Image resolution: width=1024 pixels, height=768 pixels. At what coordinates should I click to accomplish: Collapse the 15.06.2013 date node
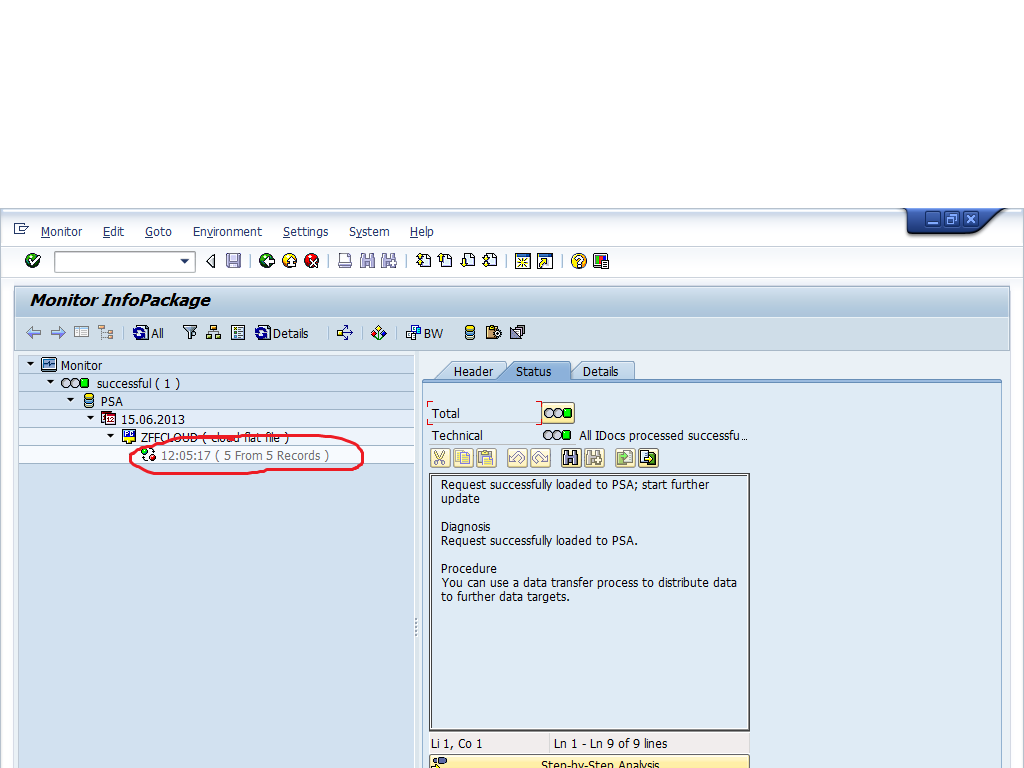(91, 418)
